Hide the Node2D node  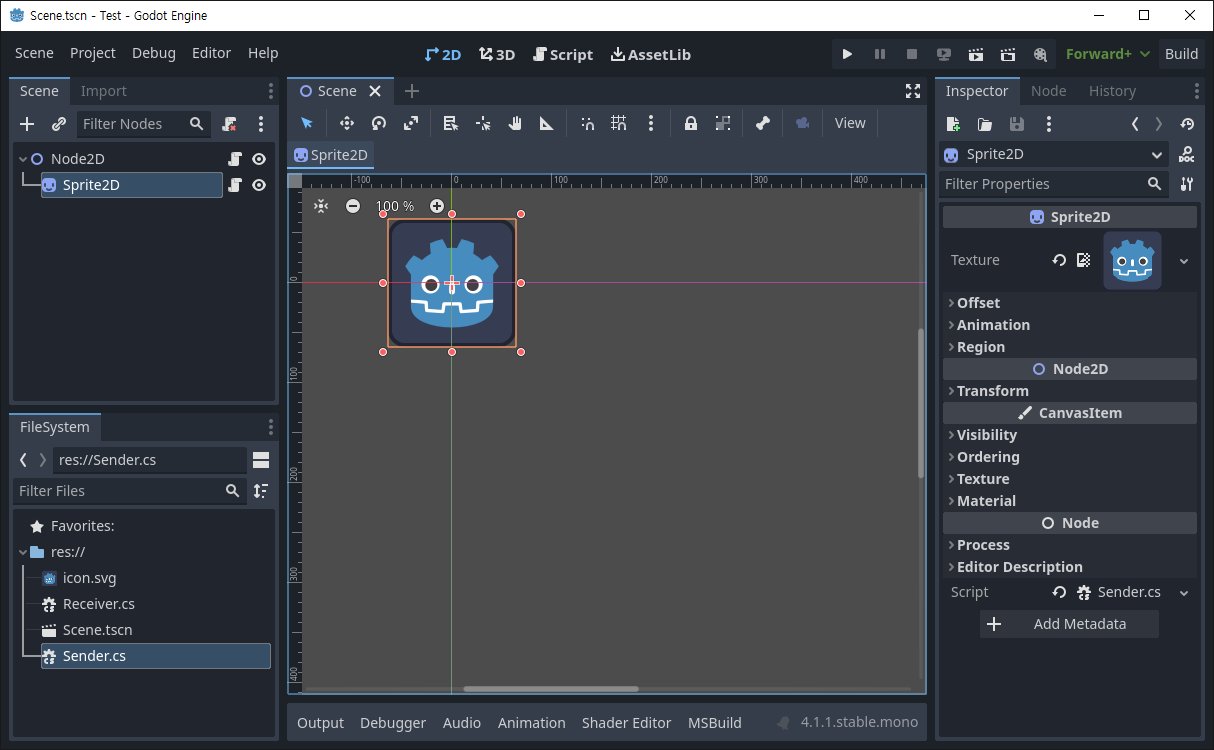259,159
